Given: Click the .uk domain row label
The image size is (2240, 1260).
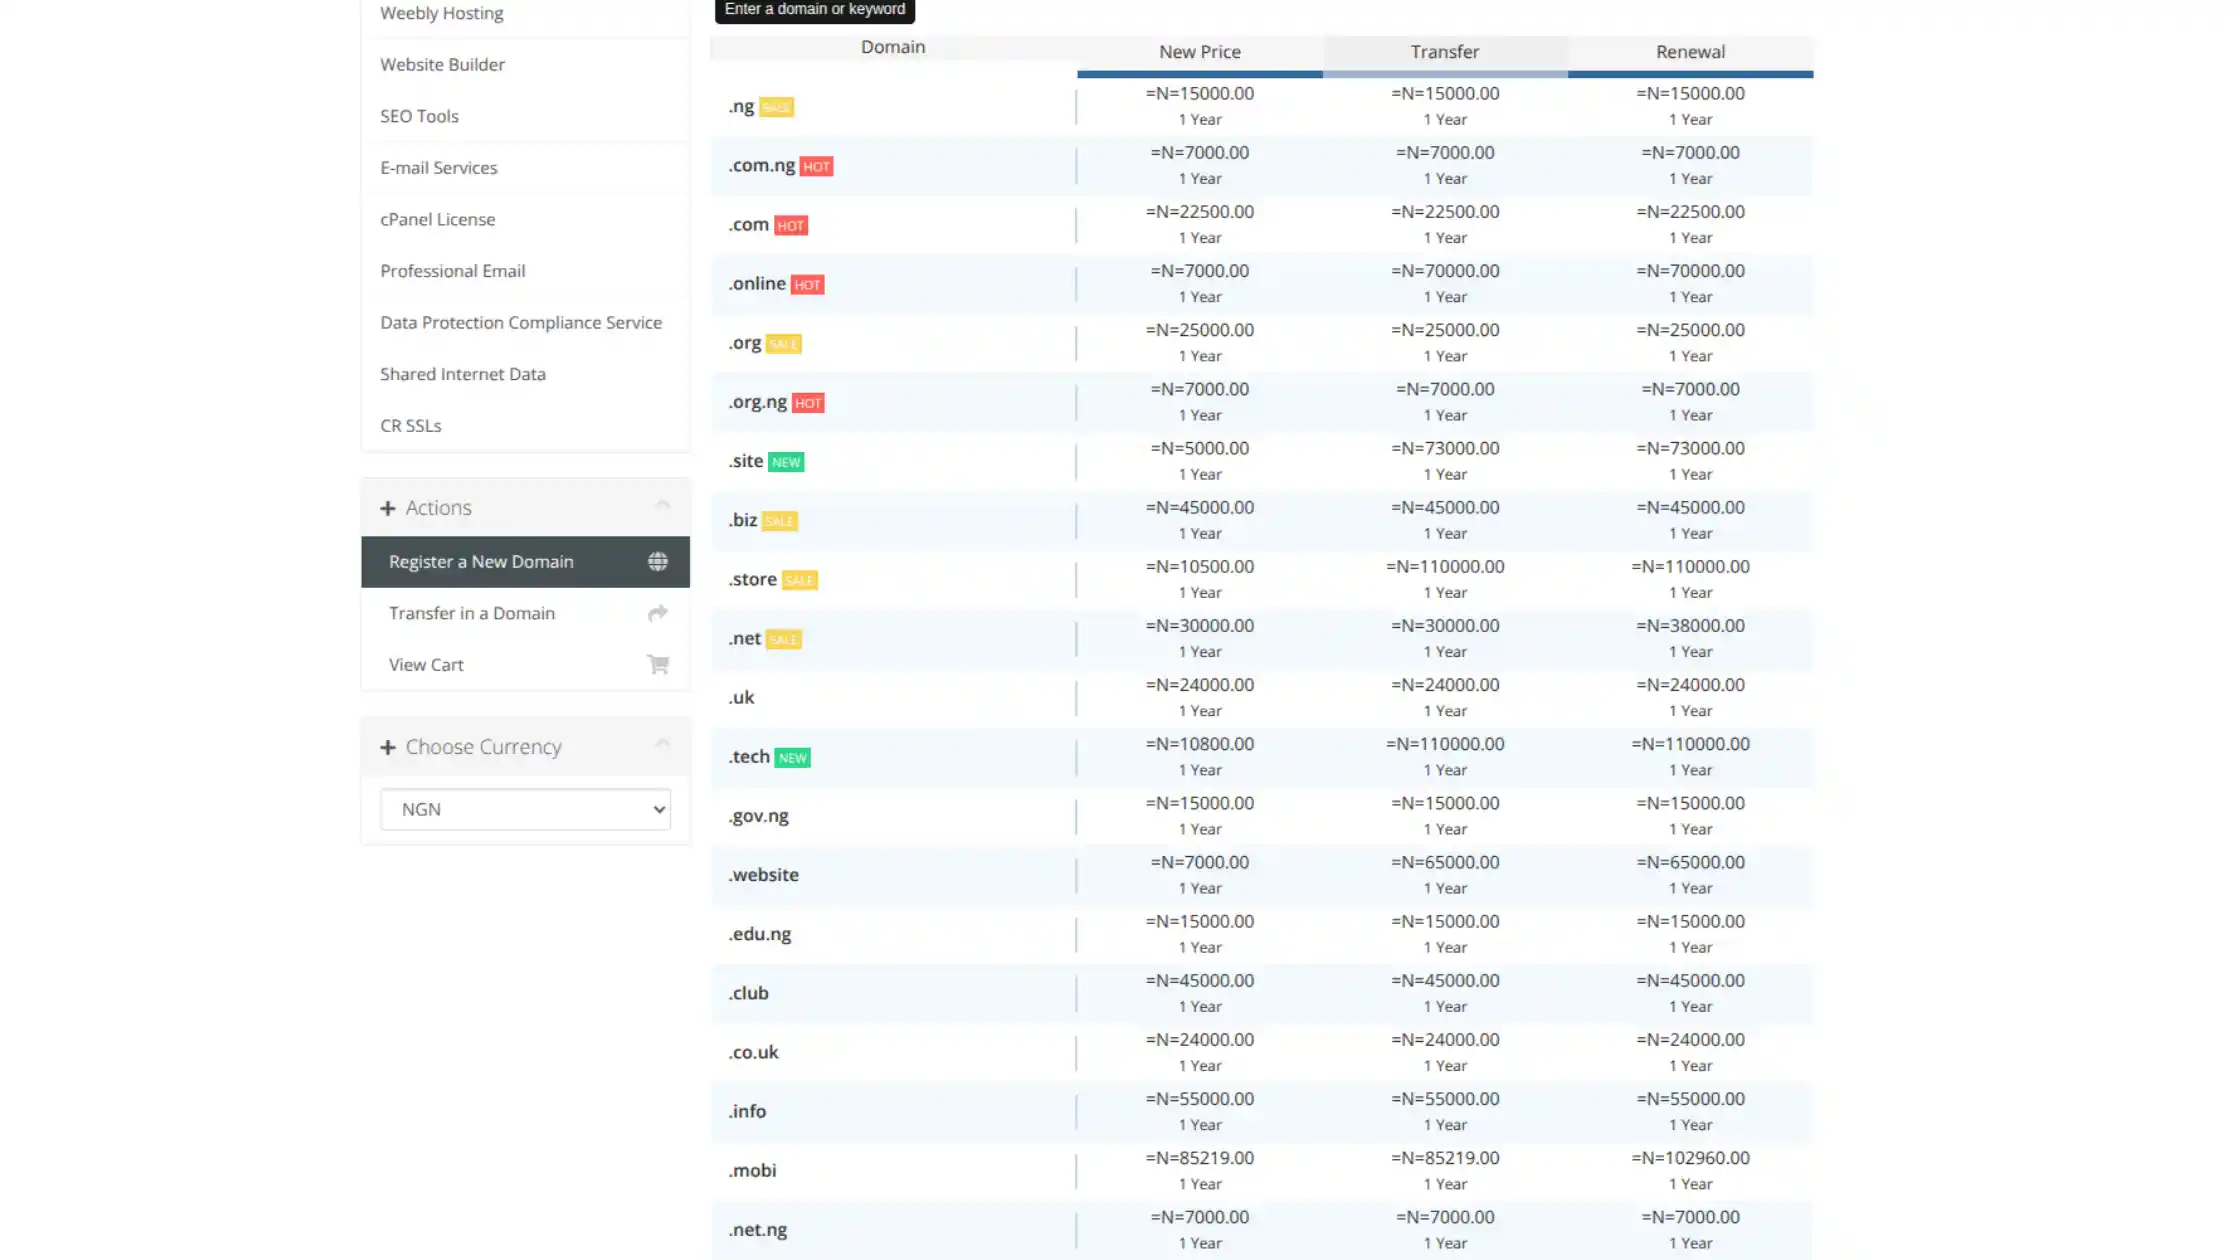Looking at the screenshot, I should coord(741,698).
